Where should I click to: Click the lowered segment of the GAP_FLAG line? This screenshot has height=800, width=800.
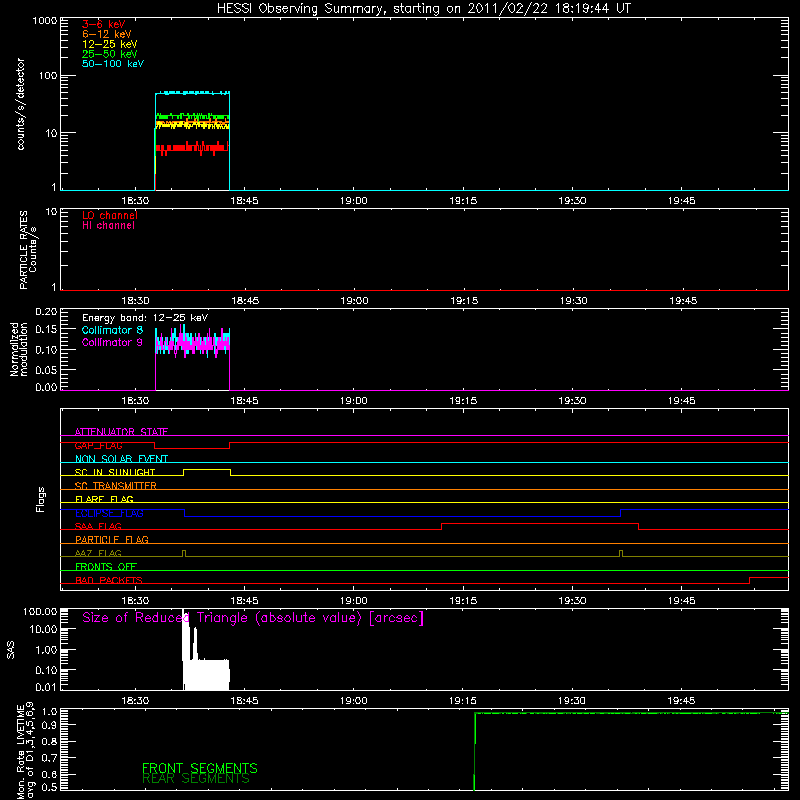click(x=192, y=448)
